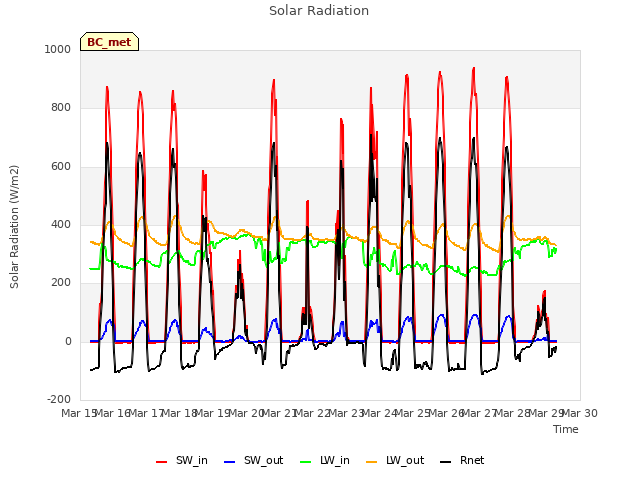
Task: Click the Mar 27 SW_in peak
Action: coord(473,69)
